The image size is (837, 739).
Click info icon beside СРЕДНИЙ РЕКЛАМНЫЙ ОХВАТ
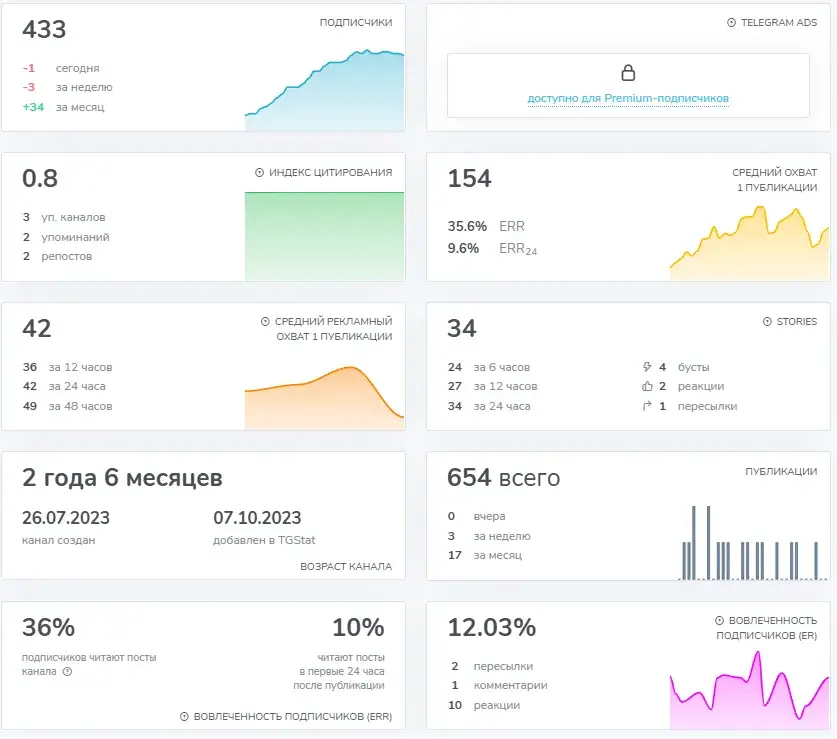pyautogui.click(x=265, y=321)
